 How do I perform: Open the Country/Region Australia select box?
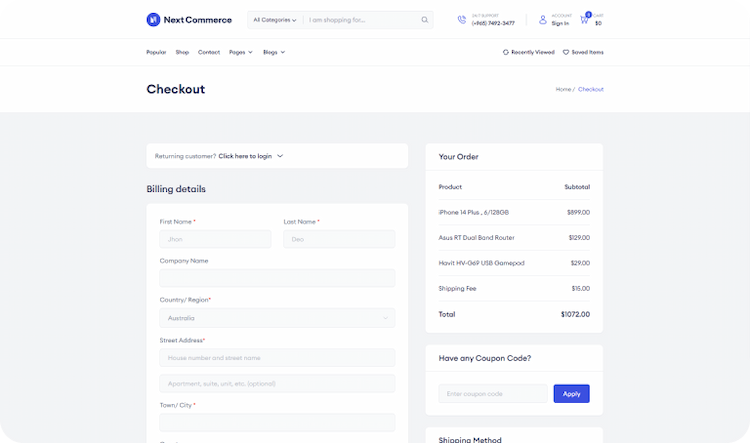277,318
